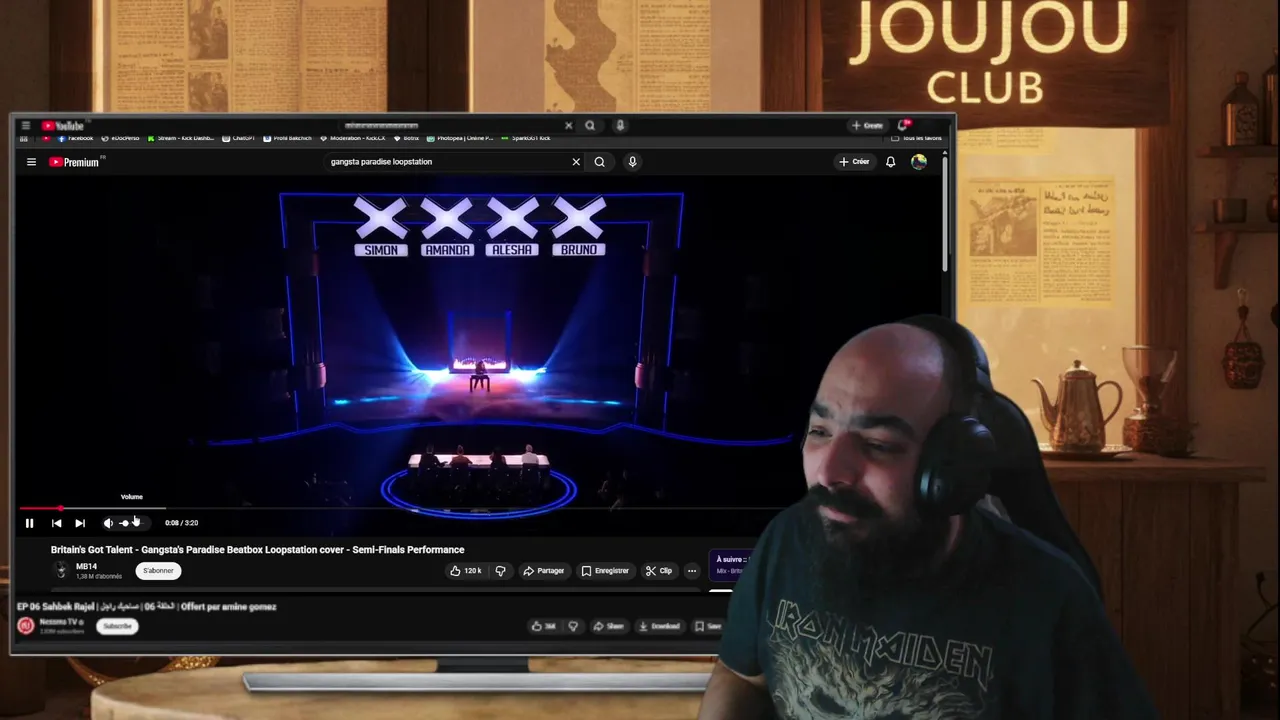Open the notifications bell next to Créer
The width and height of the screenshot is (1280, 720).
pyautogui.click(x=890, y=161)
